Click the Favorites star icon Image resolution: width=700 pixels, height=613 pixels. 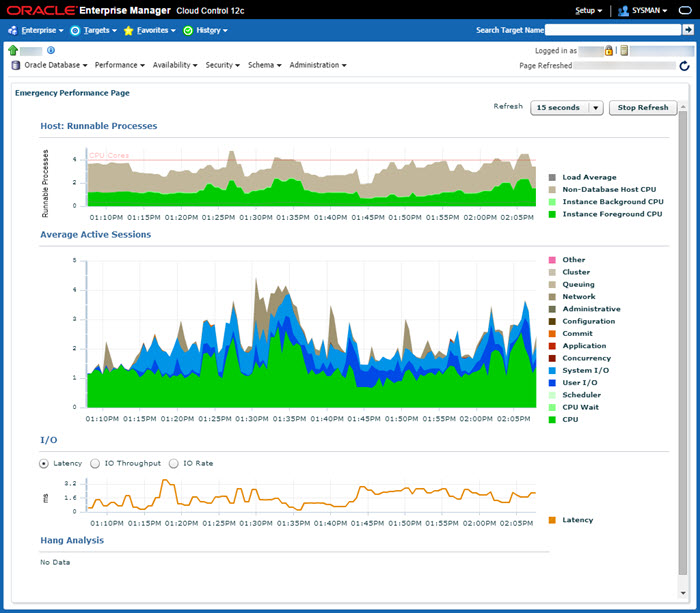129,30
